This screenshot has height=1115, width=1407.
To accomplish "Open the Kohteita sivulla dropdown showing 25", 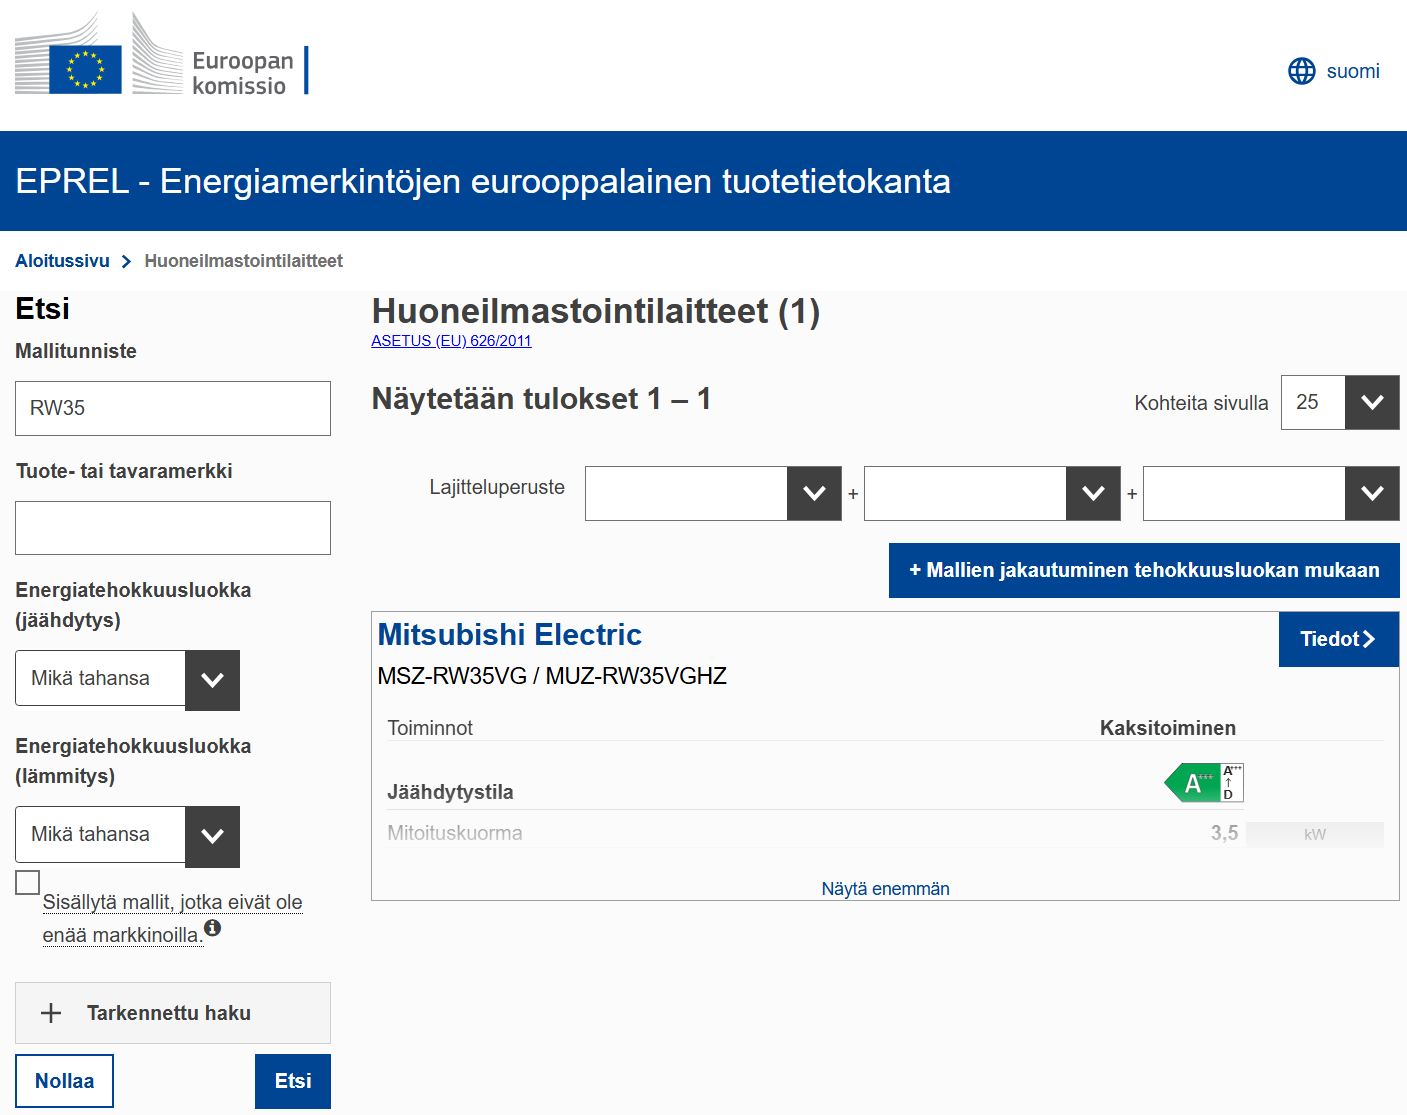I will (x=1340, y=402).
